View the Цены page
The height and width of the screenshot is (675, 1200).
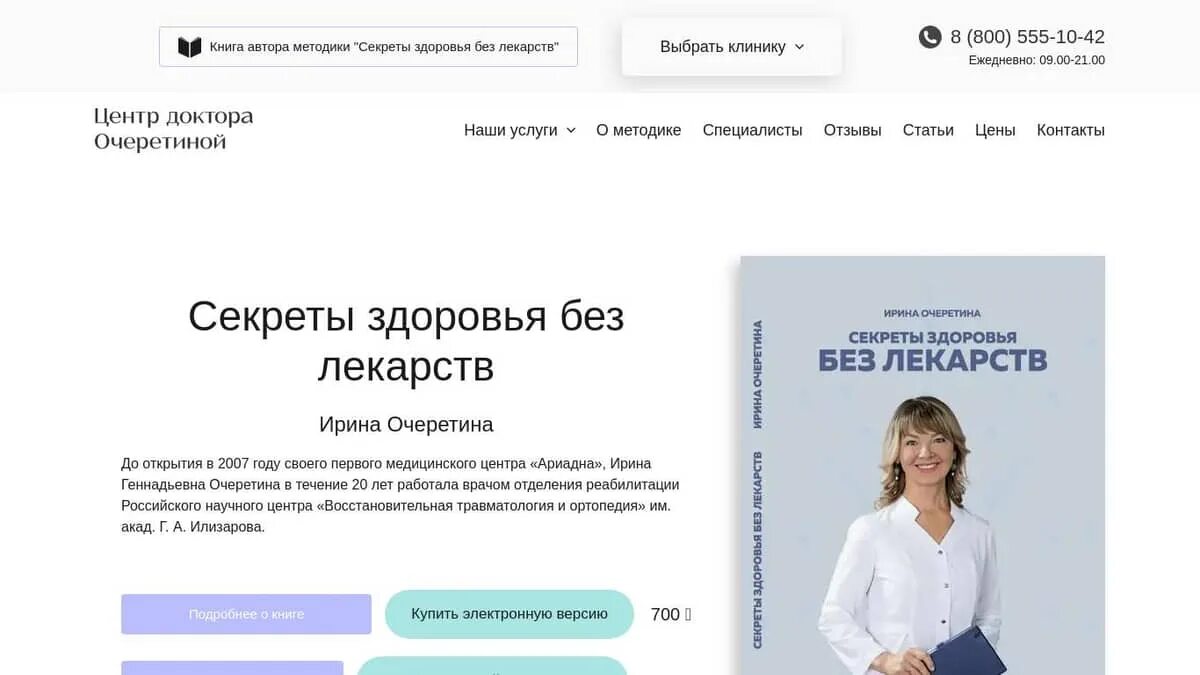pos(995,130)
